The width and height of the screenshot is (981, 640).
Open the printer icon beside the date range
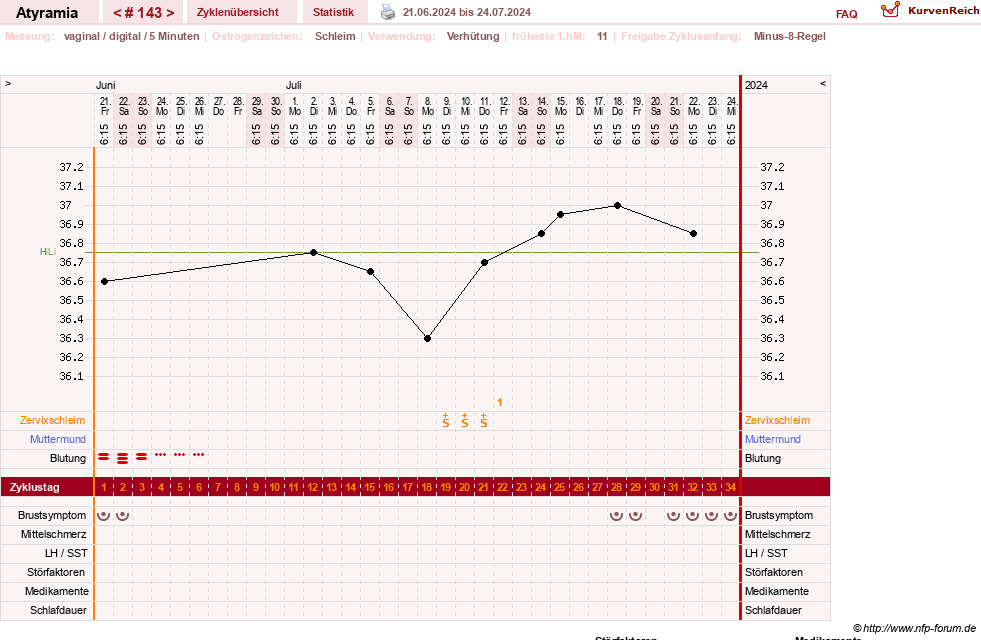(388, 12)
